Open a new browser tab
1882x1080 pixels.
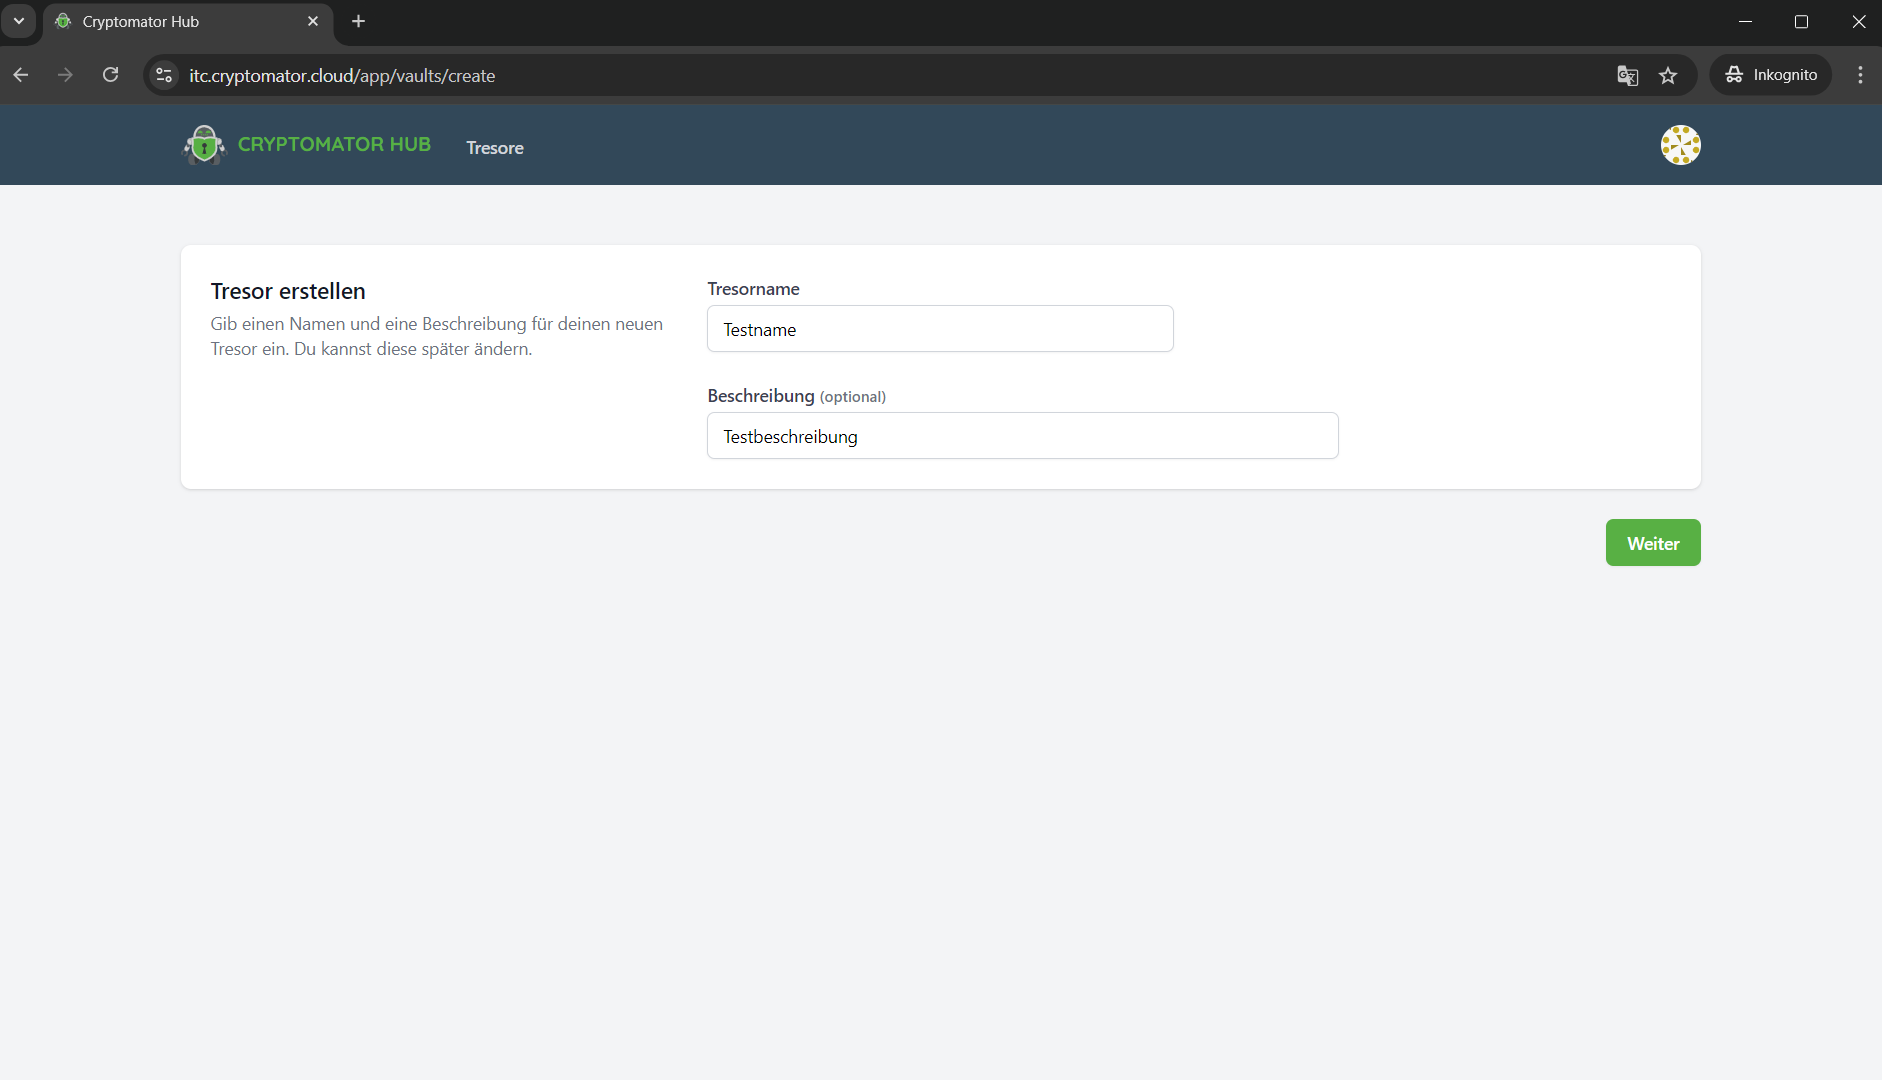pyautogui.click(x=358, y=21)
